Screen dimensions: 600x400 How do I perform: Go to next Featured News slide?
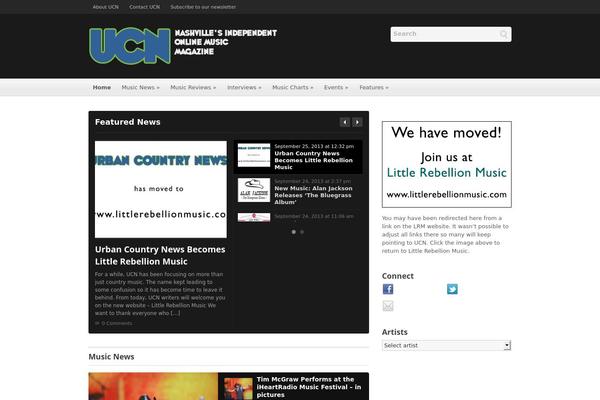tap(357, 122)
